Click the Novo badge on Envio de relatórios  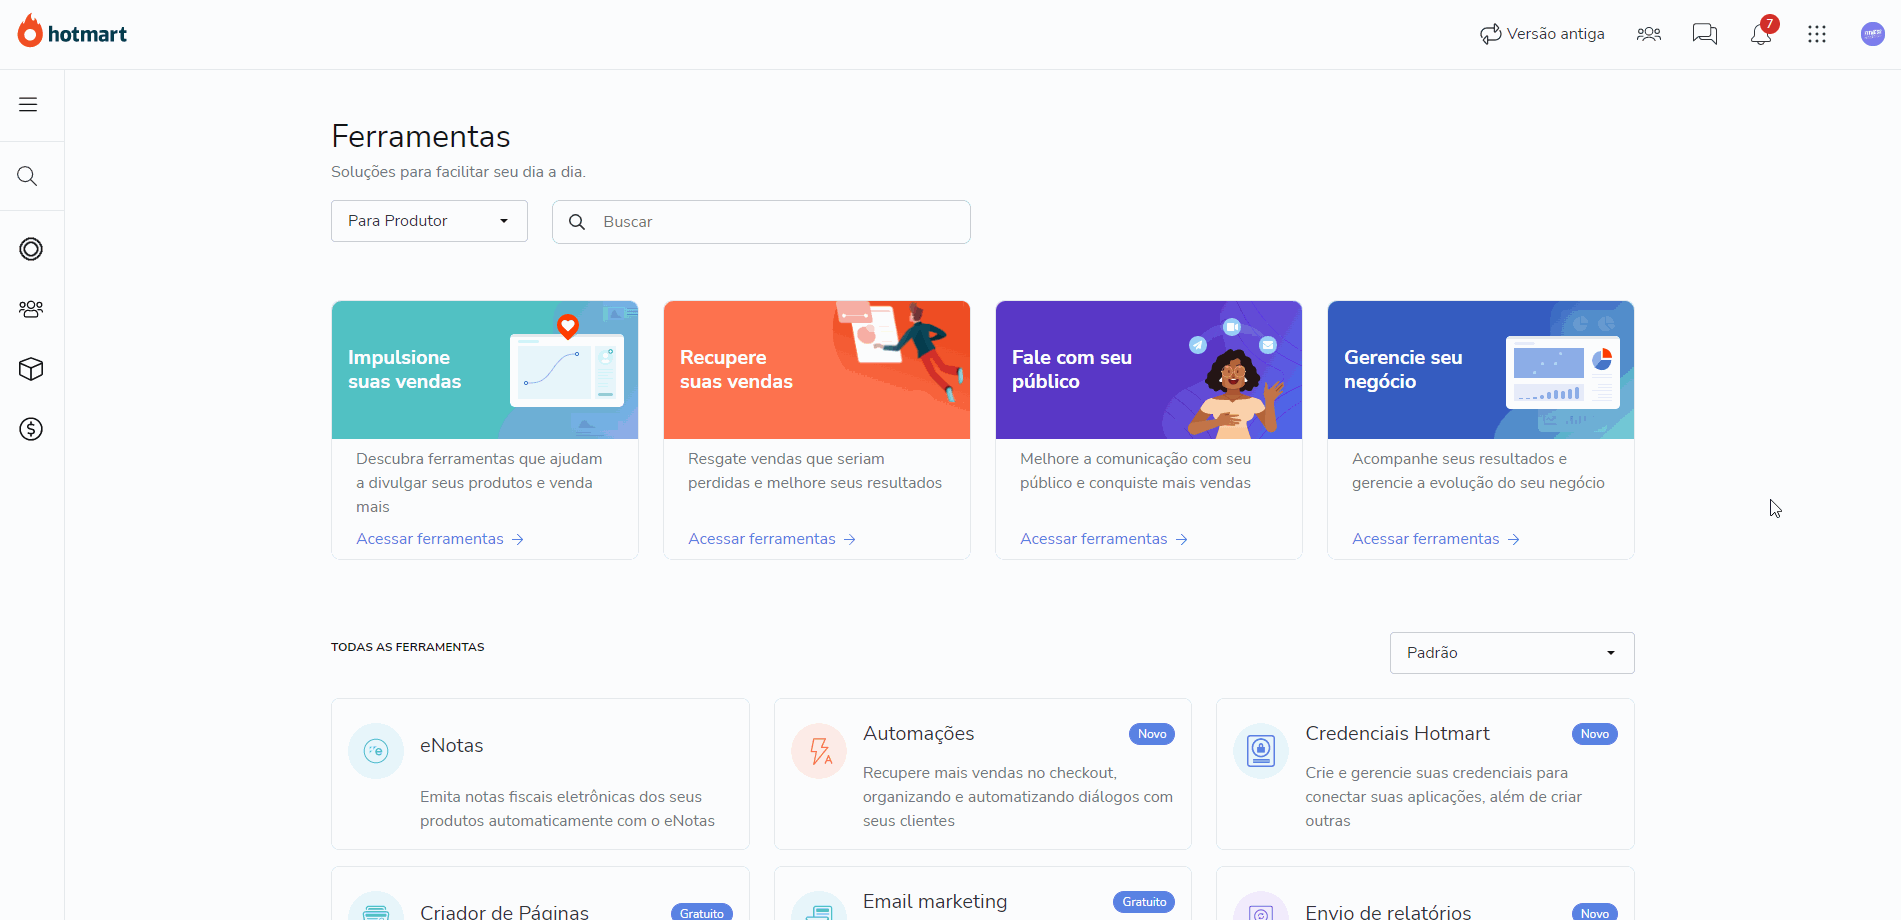[x=1595, y=913]
